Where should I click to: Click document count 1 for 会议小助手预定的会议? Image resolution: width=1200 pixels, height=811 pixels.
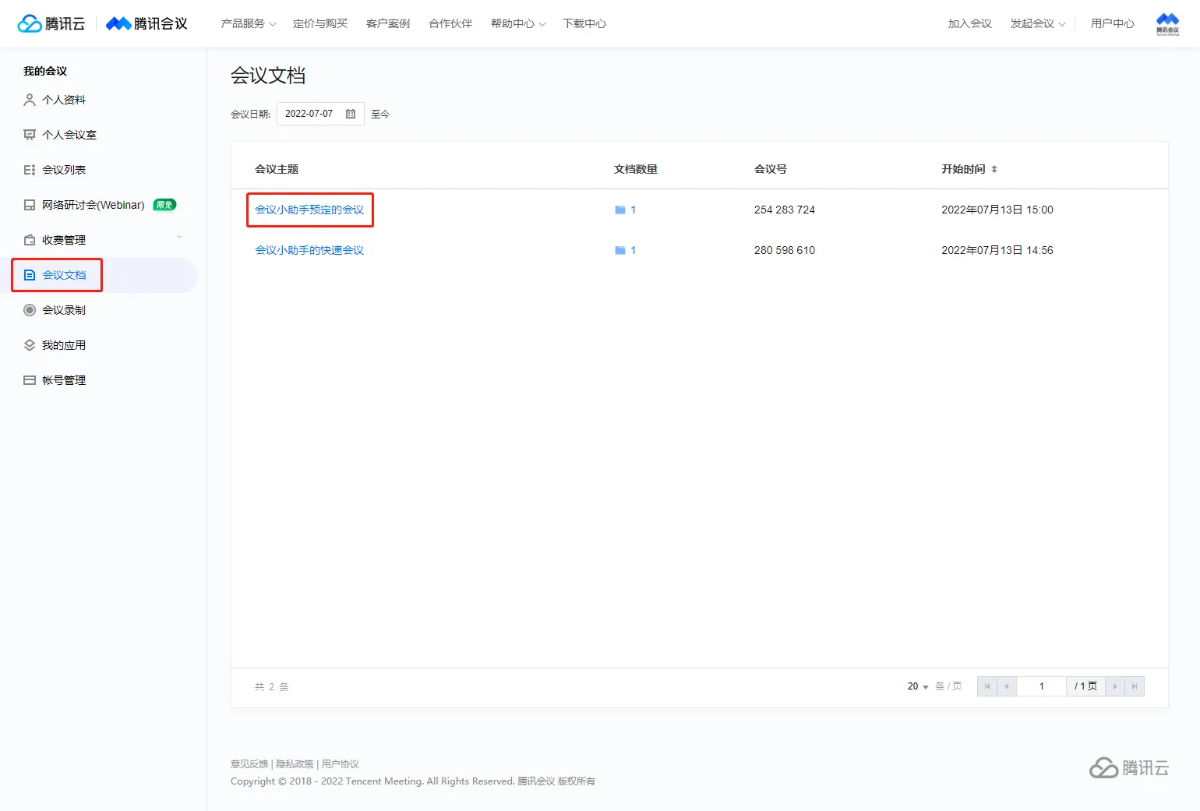(x=633, y=210)
